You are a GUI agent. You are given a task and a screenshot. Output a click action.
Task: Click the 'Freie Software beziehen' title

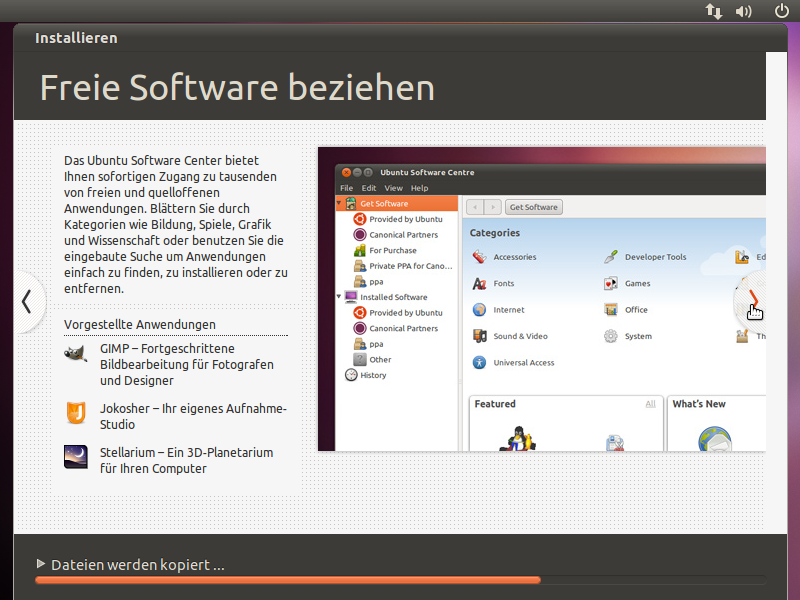(x=237, y=87)
